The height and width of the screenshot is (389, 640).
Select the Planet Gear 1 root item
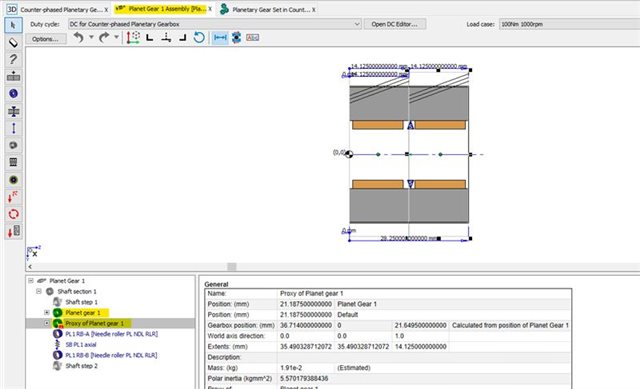[x=67, y=281]
